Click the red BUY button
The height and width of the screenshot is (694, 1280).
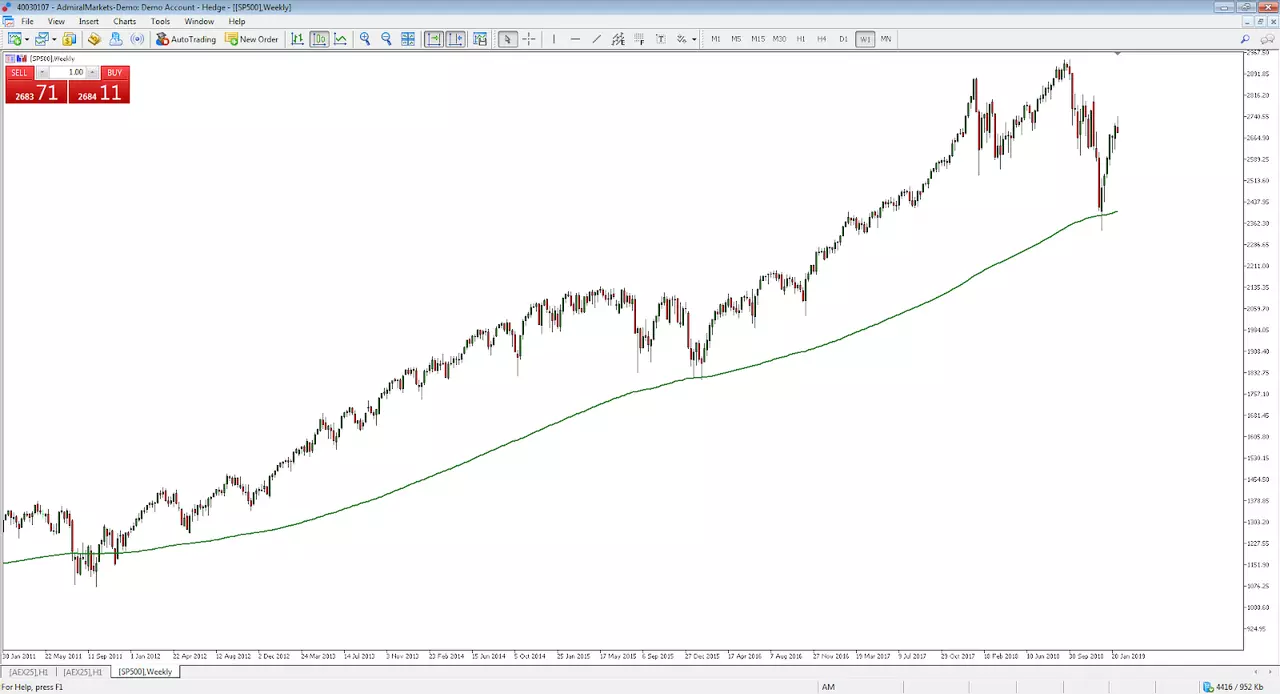115,72
